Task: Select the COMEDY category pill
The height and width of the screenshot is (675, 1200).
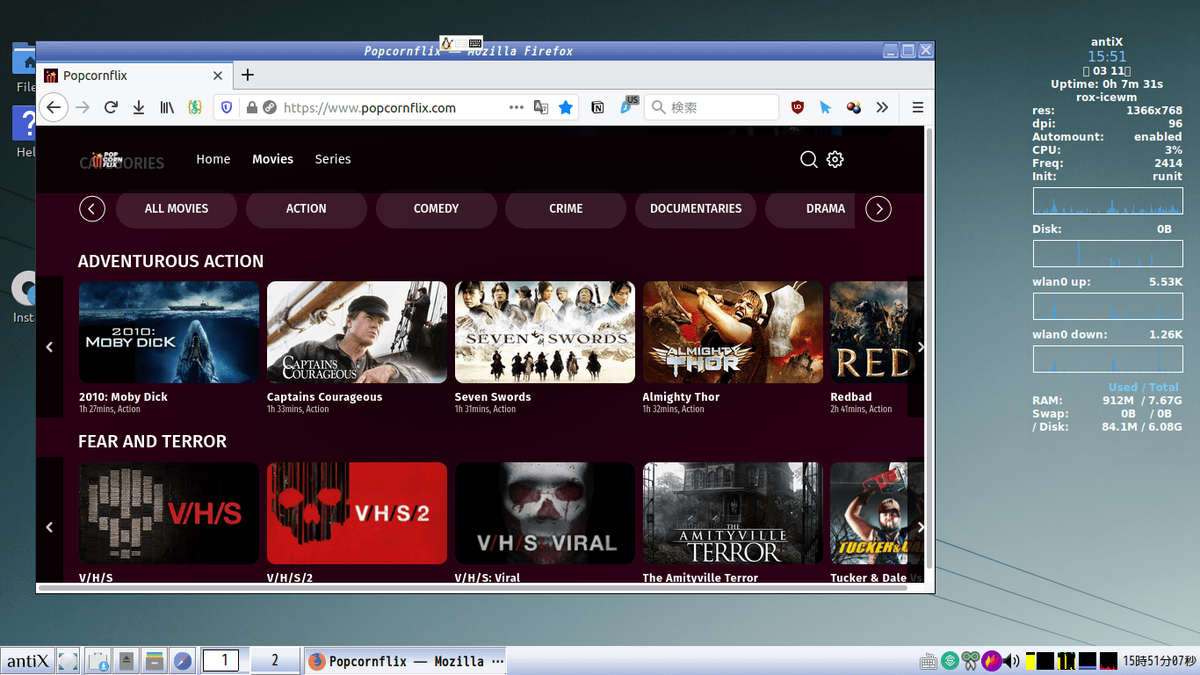Action: 436,209
